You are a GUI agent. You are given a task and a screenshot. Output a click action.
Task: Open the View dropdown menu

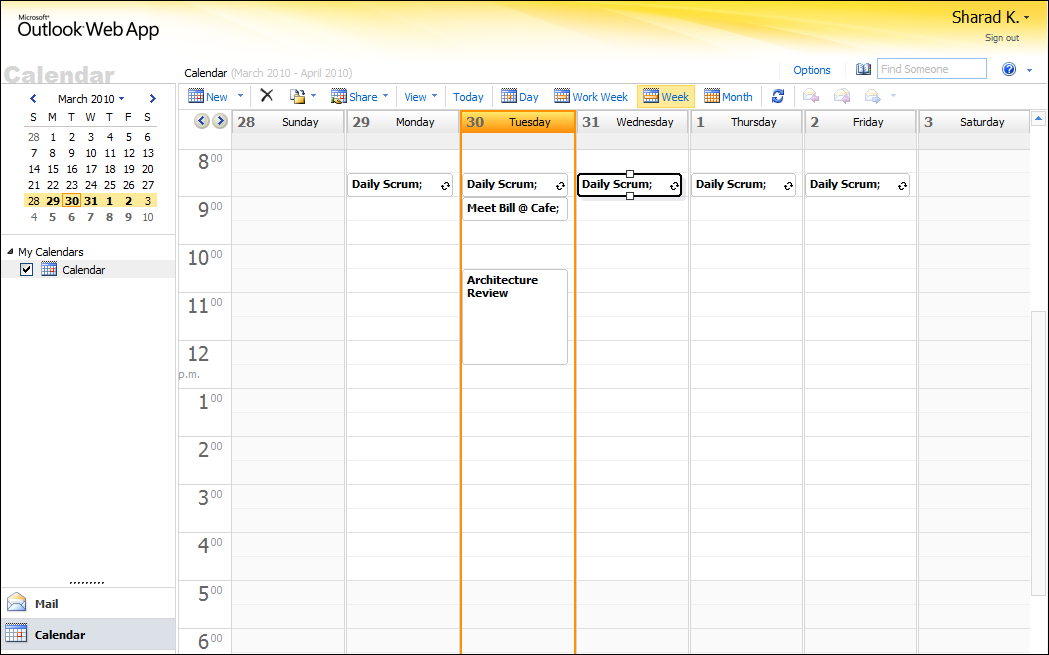(x=420, y=97)
